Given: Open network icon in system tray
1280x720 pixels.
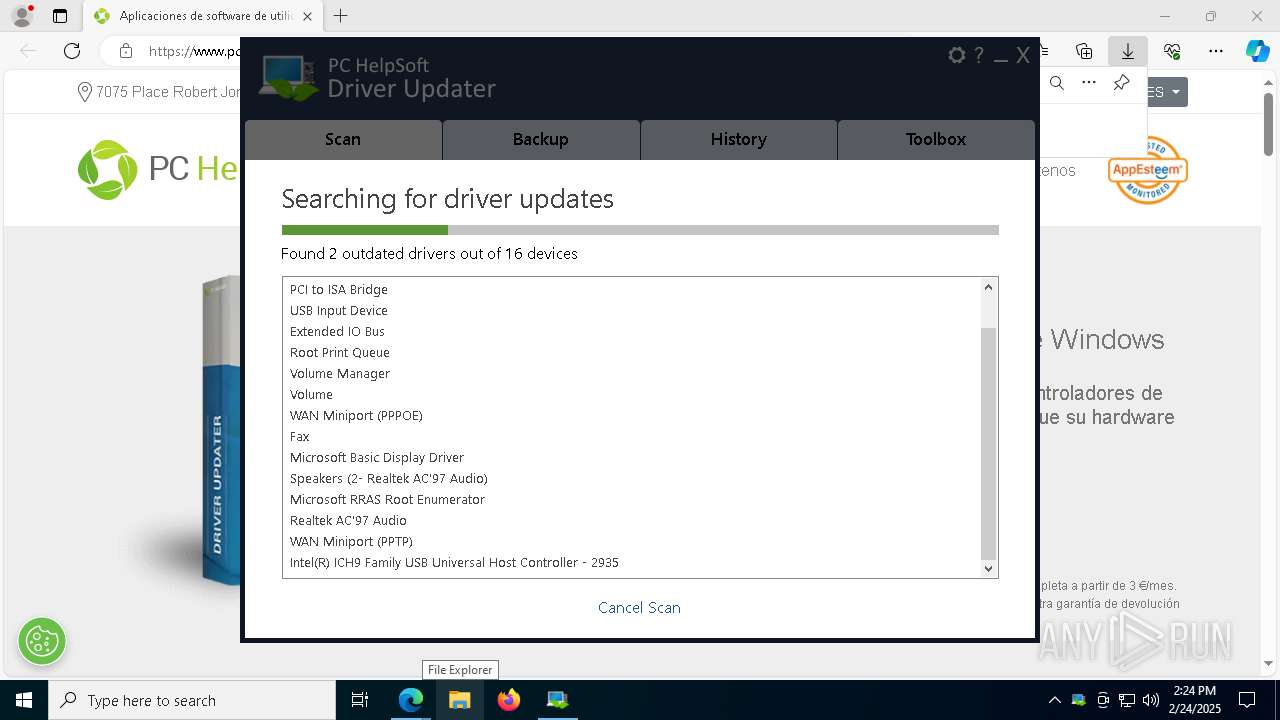Looking at the screenshot, I should (1127, 700).
